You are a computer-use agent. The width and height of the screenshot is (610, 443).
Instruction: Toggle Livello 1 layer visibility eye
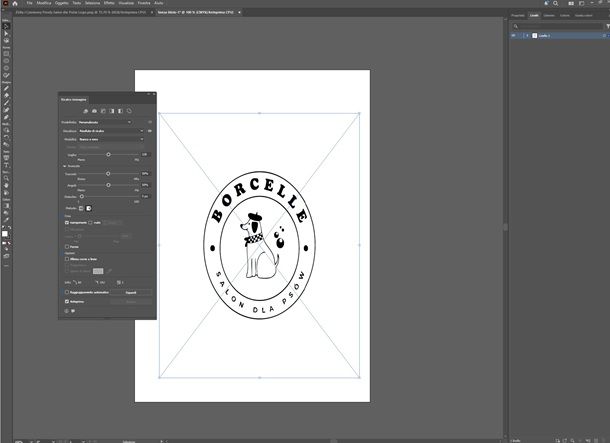point(514,35)
